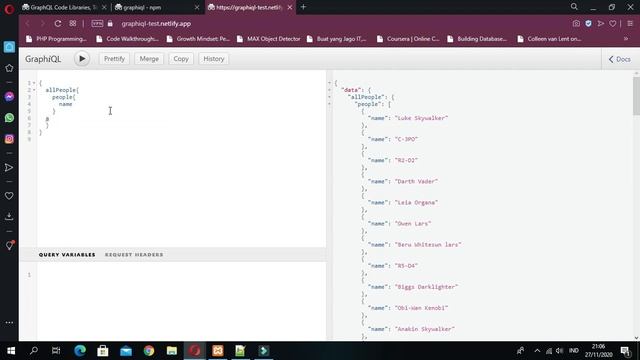The width and height of the screenshot is (640, 360).
Task: Open Colleen van Lent bookmark
Action: click(x=549, y=39)
